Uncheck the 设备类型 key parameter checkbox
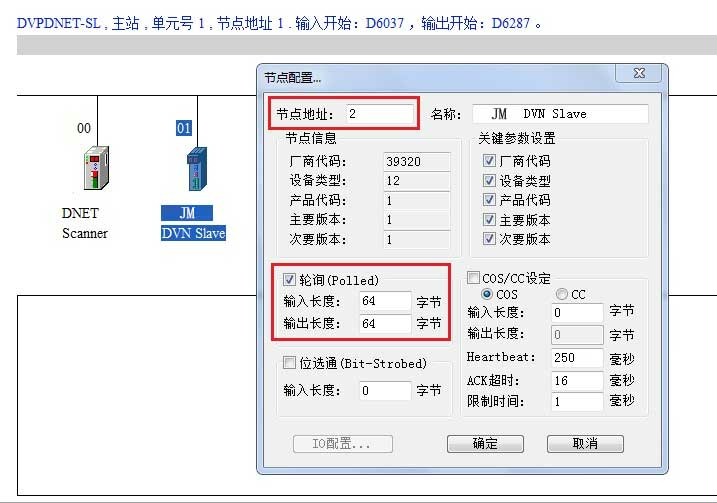The image size is (717, 503). click(x=489, y=181)
